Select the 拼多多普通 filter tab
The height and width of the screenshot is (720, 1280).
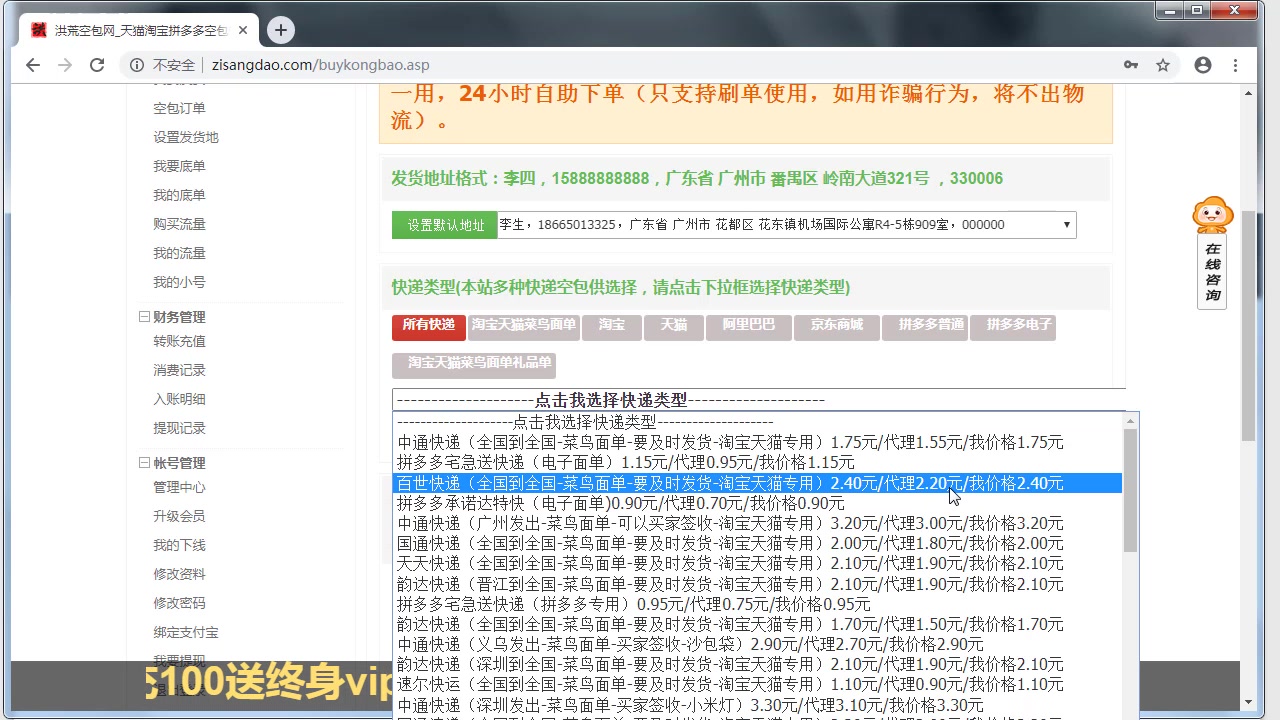(925, 327)
